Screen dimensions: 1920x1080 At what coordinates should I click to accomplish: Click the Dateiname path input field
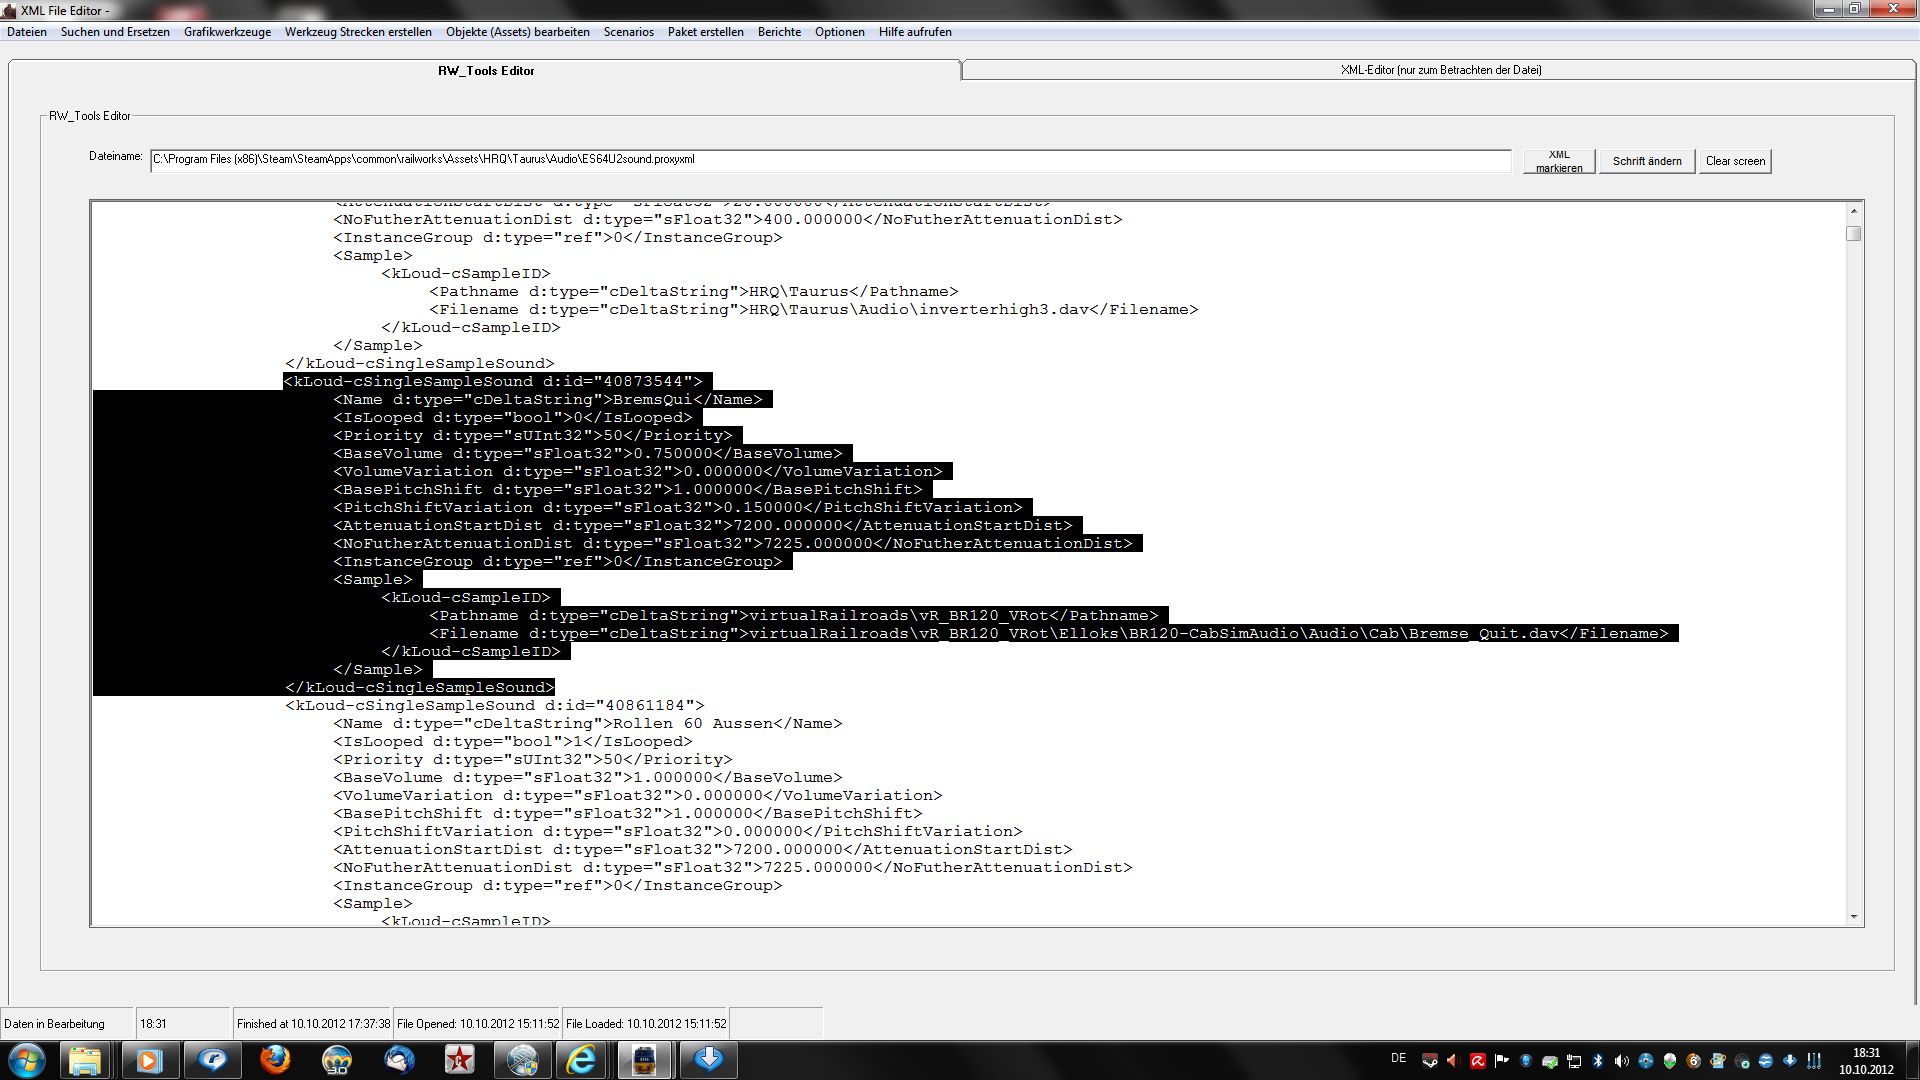(830, 160)
